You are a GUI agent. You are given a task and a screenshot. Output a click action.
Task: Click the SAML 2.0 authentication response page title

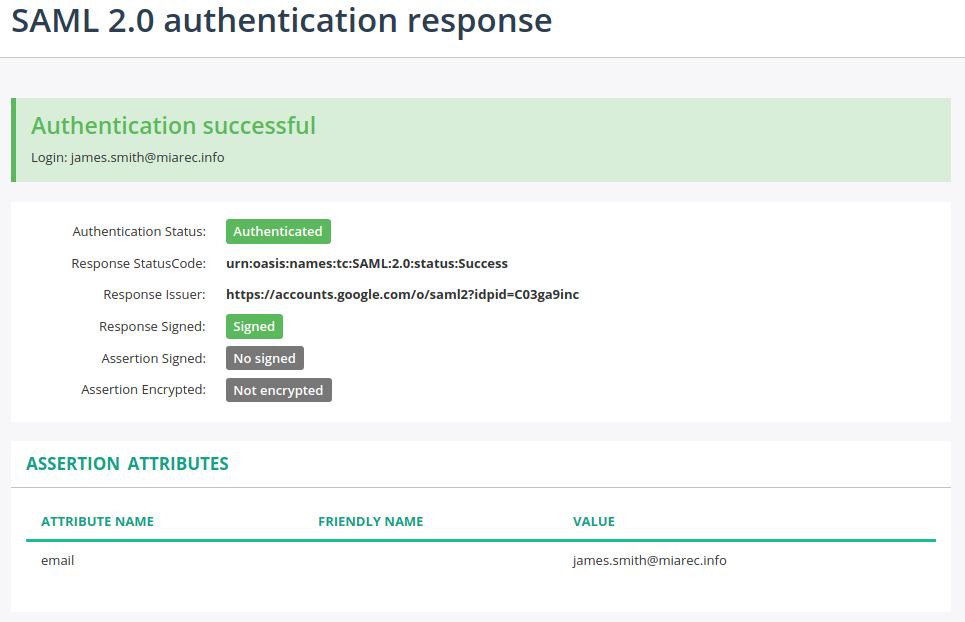(281, 20)
